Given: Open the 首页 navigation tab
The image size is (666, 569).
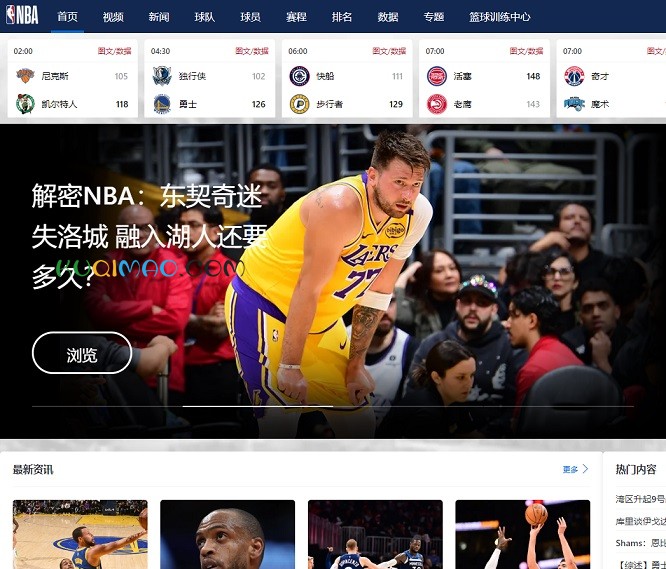Looking at the screenshot, I should [67, 17].
